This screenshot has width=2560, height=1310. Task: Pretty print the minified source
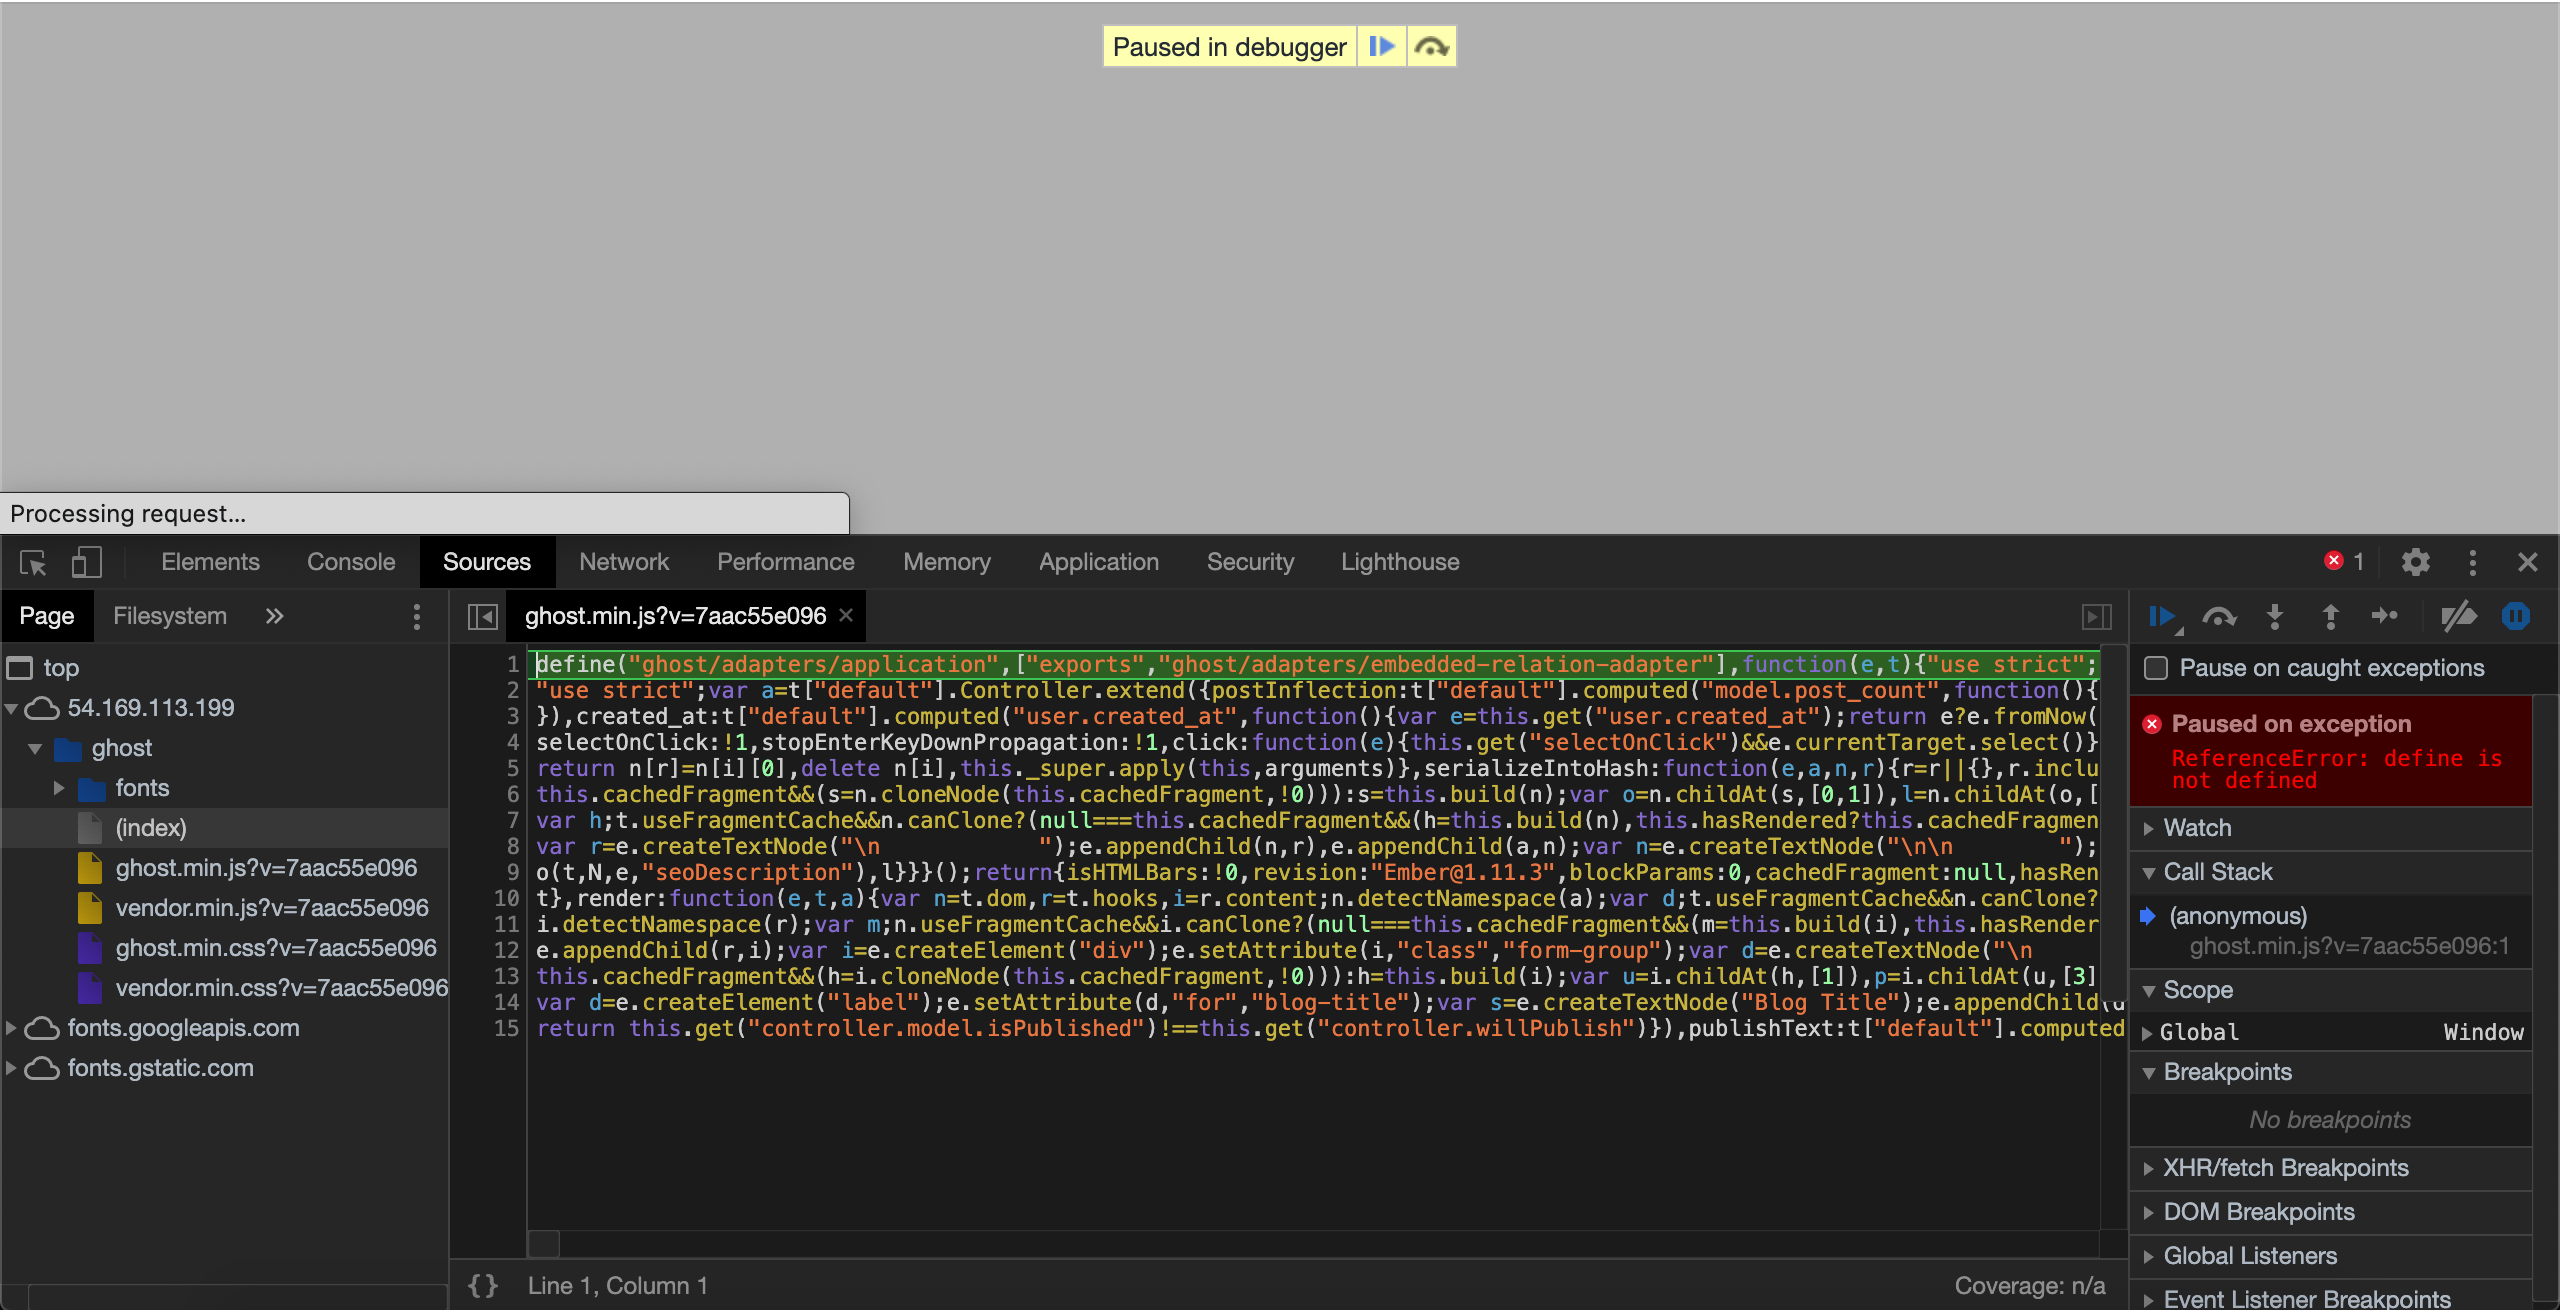point(483,1286)
